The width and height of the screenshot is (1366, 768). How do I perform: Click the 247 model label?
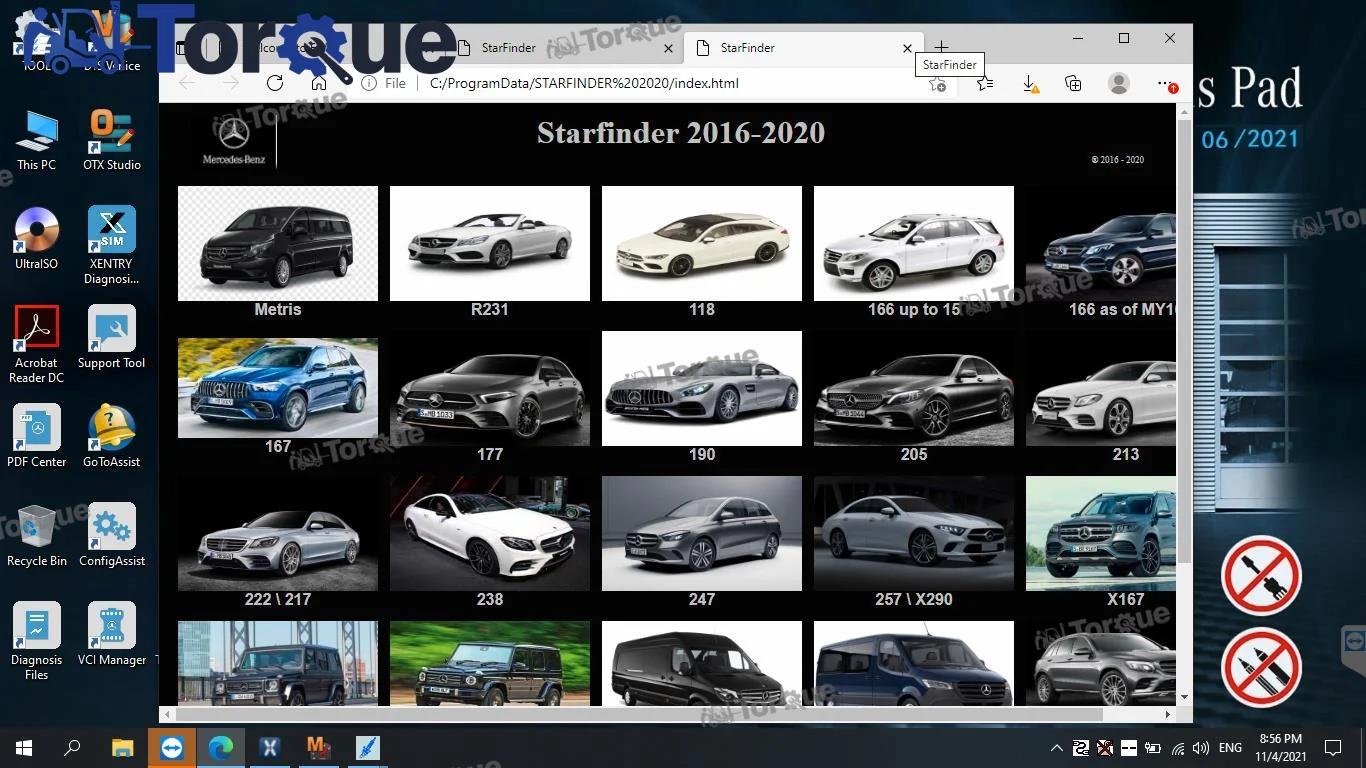click(x=702, y=600)
